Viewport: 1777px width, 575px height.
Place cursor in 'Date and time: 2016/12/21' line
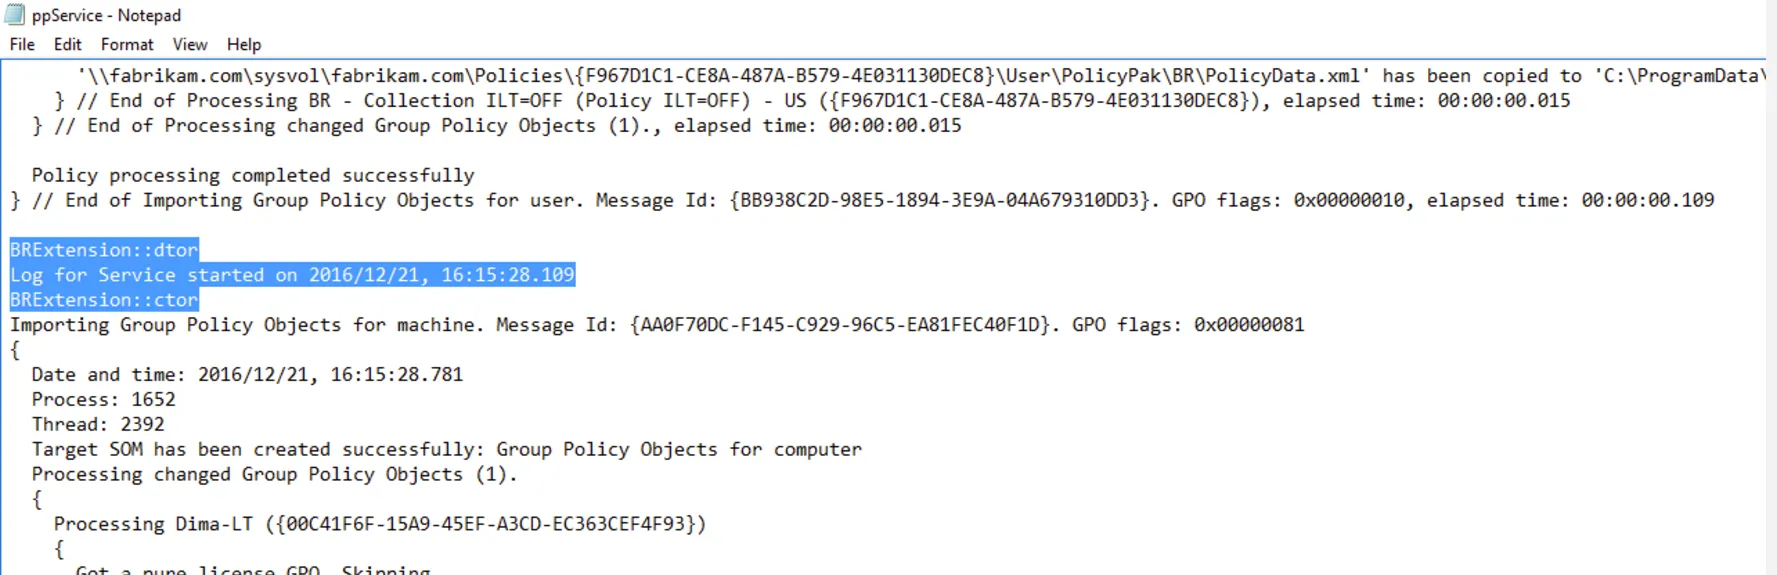[x=247, y=375]
